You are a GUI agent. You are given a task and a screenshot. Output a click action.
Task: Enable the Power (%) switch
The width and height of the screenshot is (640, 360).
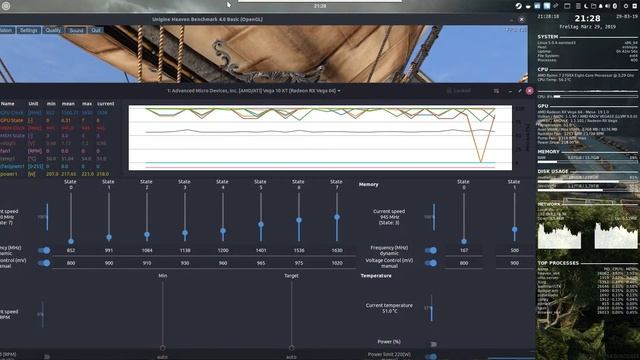[x=433, y=344]
